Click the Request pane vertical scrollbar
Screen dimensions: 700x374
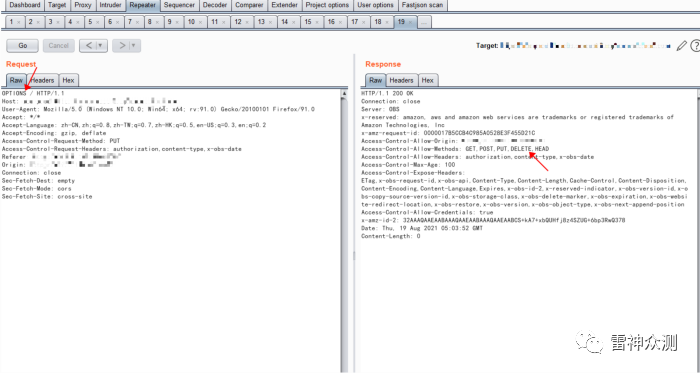click(344, 232)
